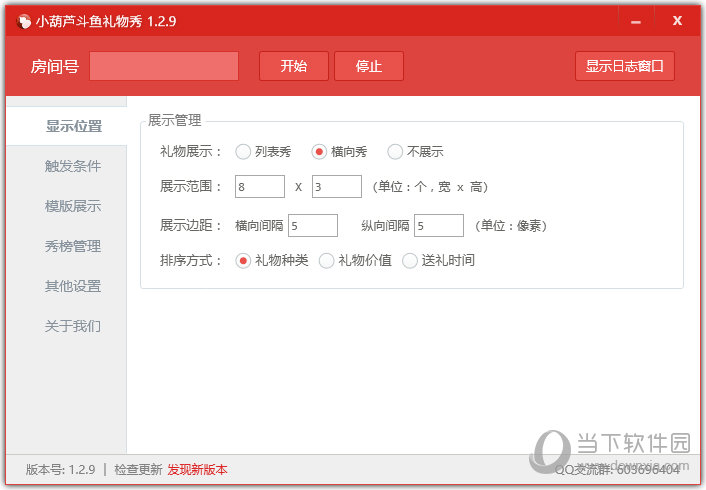Click the 展示范围： label
Screen dimensions: 706x490
(191, 186)
